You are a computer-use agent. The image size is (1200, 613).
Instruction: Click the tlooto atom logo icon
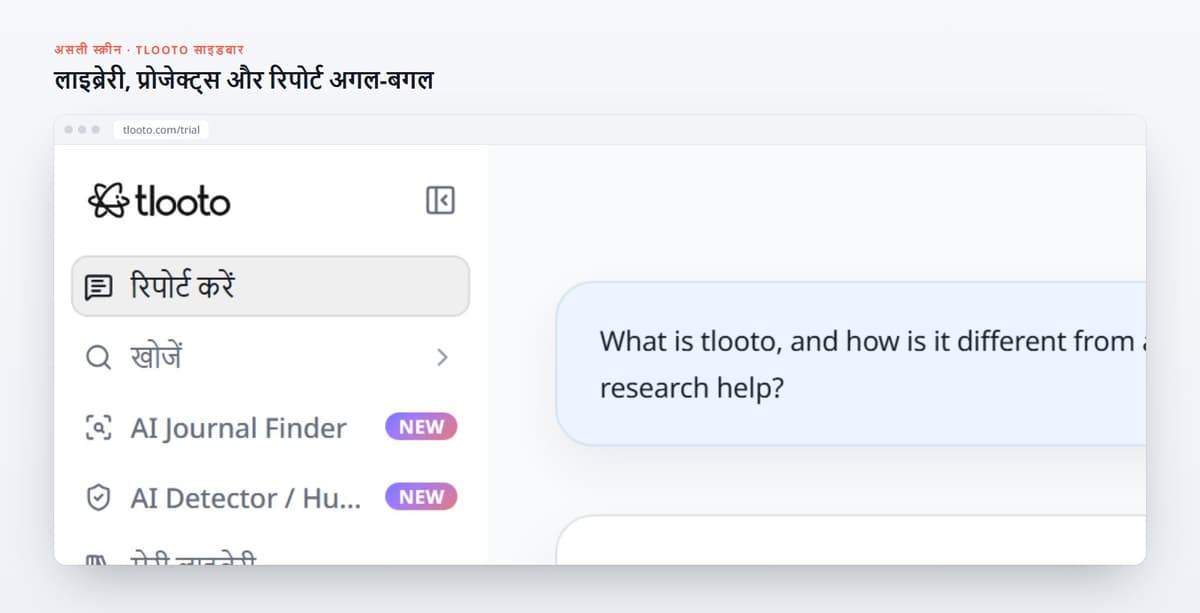point(108,201)
